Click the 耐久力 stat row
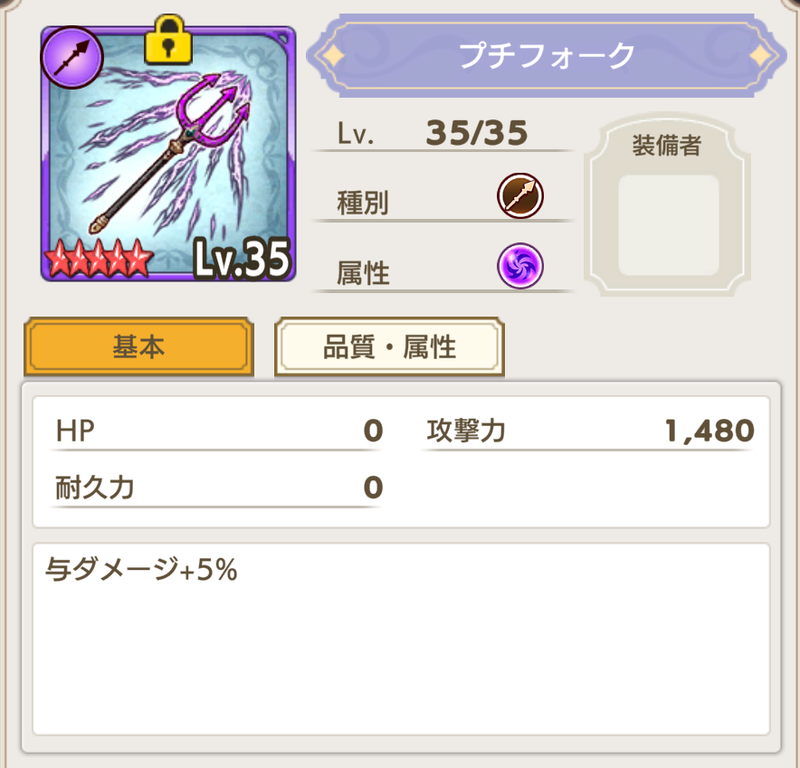 coord(217,488)
